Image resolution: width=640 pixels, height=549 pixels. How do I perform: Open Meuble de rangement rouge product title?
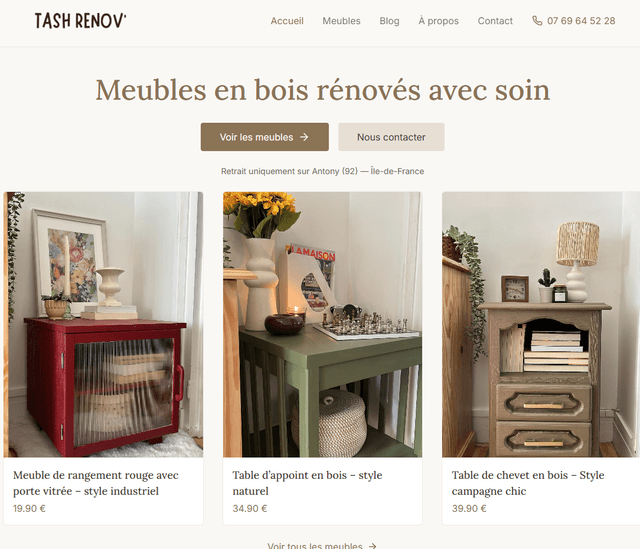coord(96,483)
